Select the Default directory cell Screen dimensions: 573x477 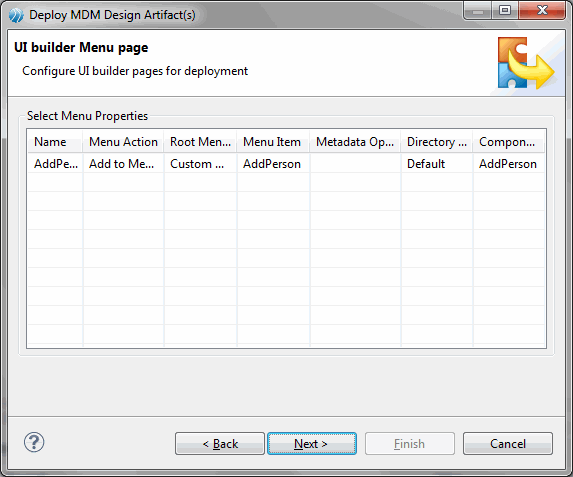click(x=437, y=164)
